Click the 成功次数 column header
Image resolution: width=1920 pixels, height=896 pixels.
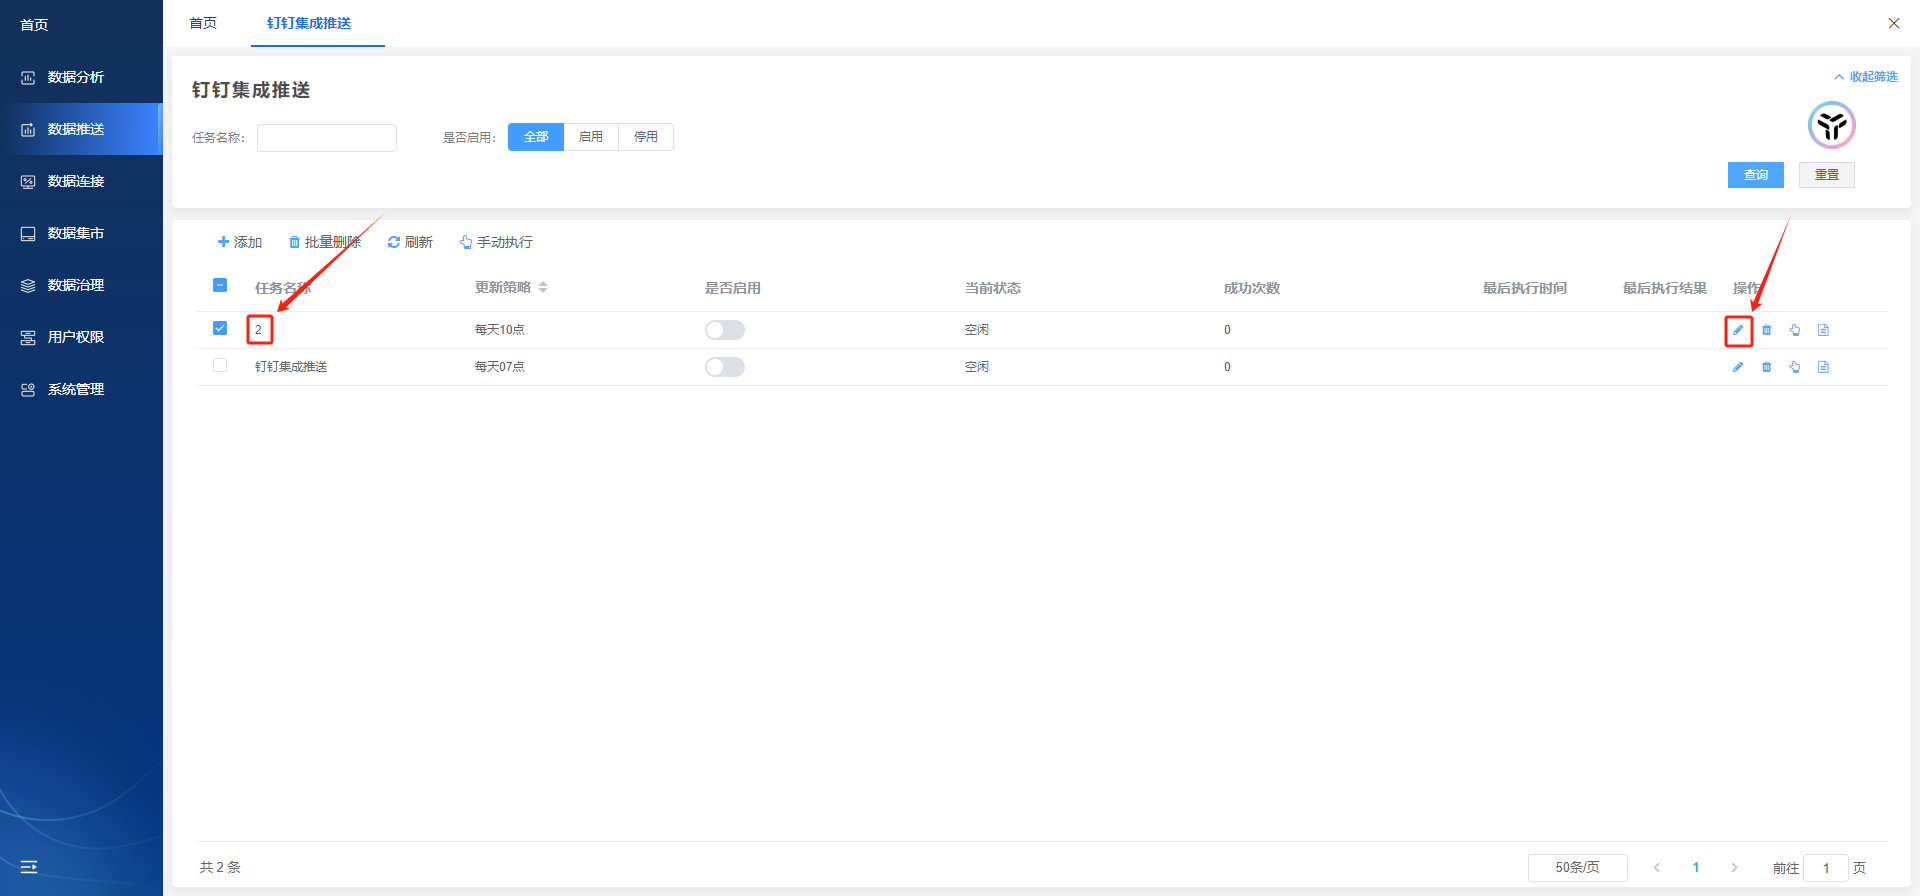[1252, 288]
